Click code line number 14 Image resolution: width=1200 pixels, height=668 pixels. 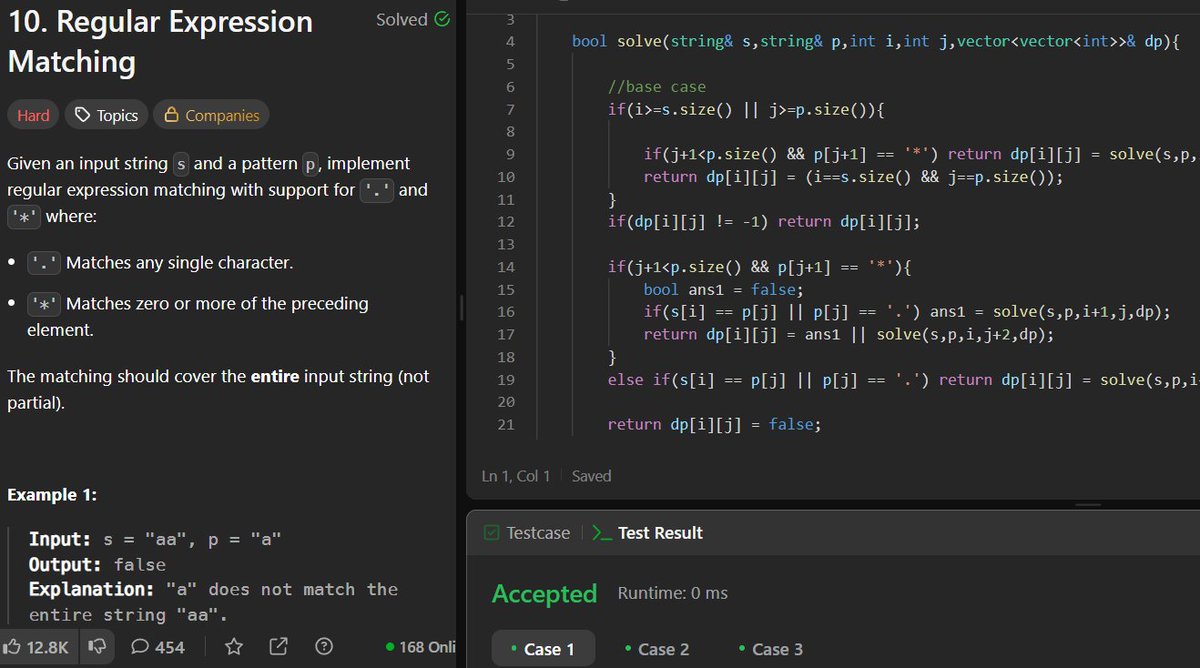505,267
